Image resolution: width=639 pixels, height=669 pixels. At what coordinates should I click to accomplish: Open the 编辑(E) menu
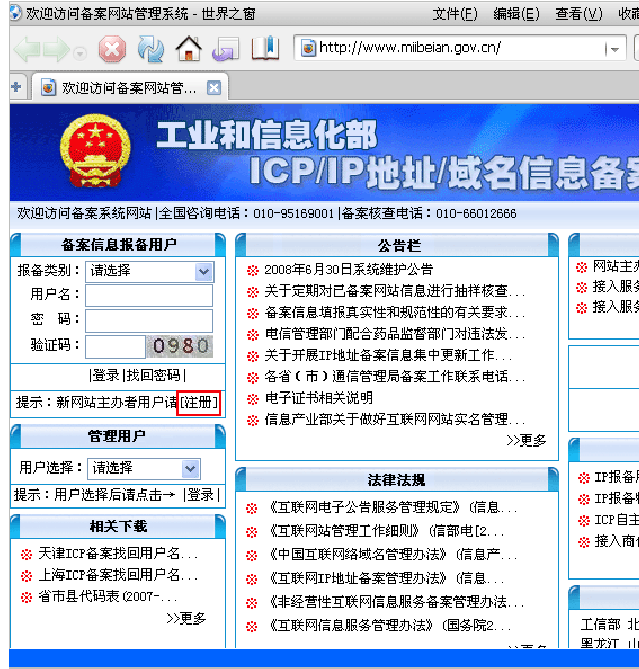[516, 14]
